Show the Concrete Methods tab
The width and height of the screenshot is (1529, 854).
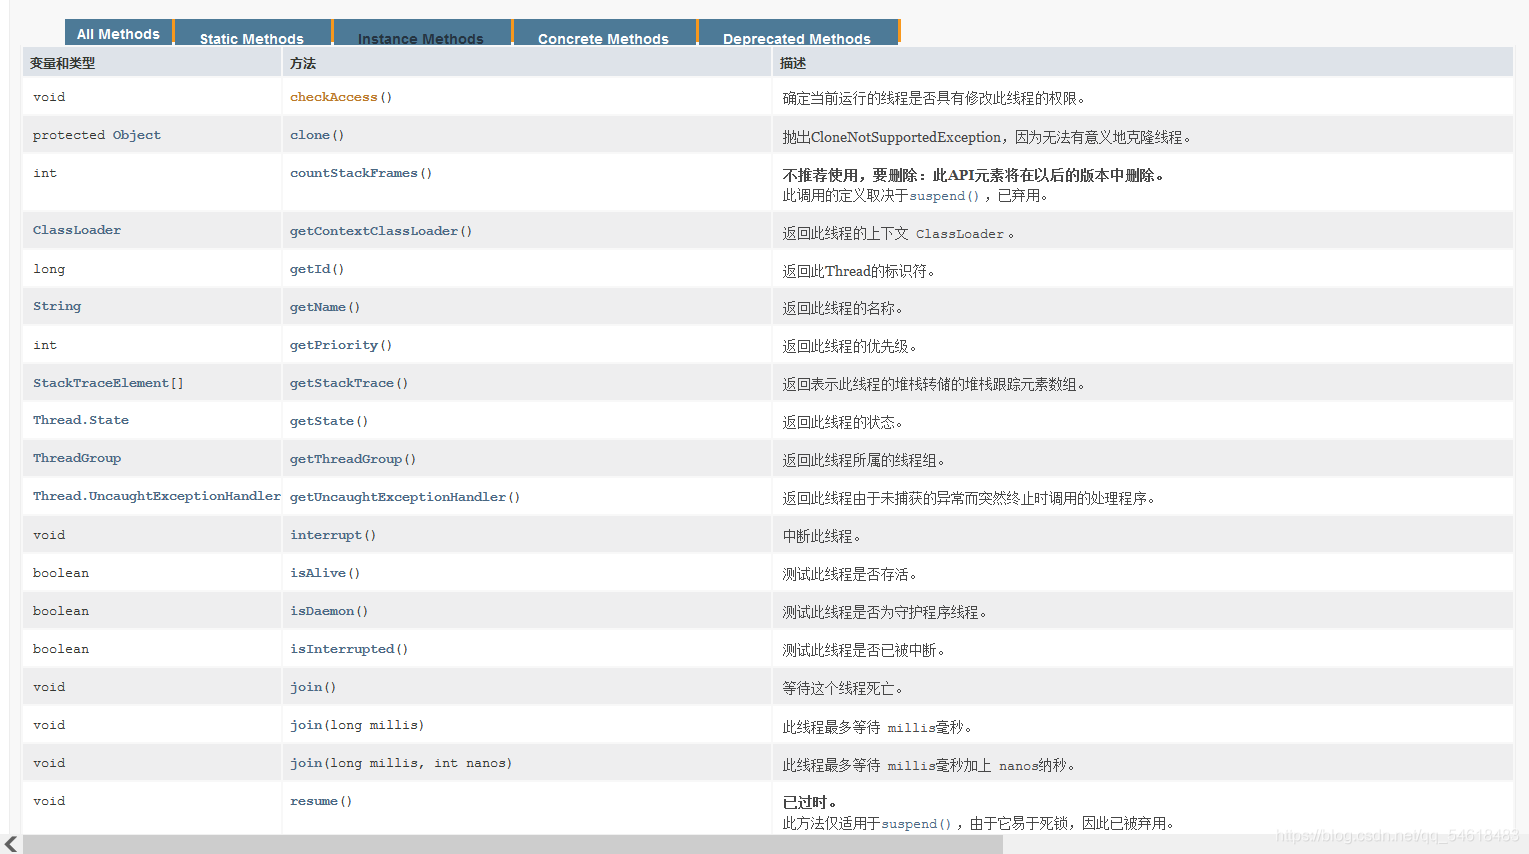603,38
